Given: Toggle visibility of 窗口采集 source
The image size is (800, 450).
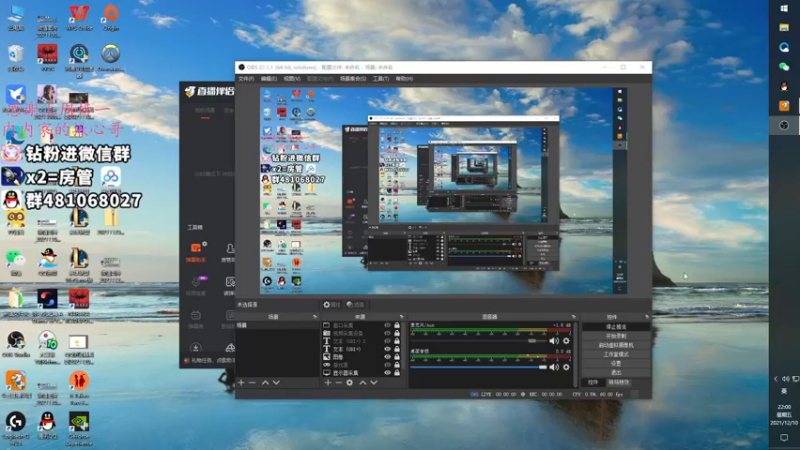Looking at the screenshot, I should (387, 325).
